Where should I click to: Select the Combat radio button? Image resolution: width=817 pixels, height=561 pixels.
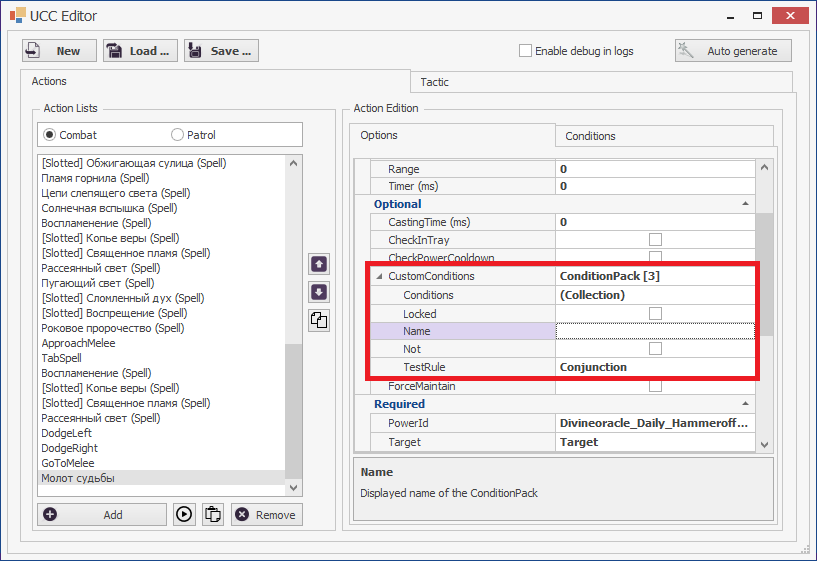click(x=49, y=135)
